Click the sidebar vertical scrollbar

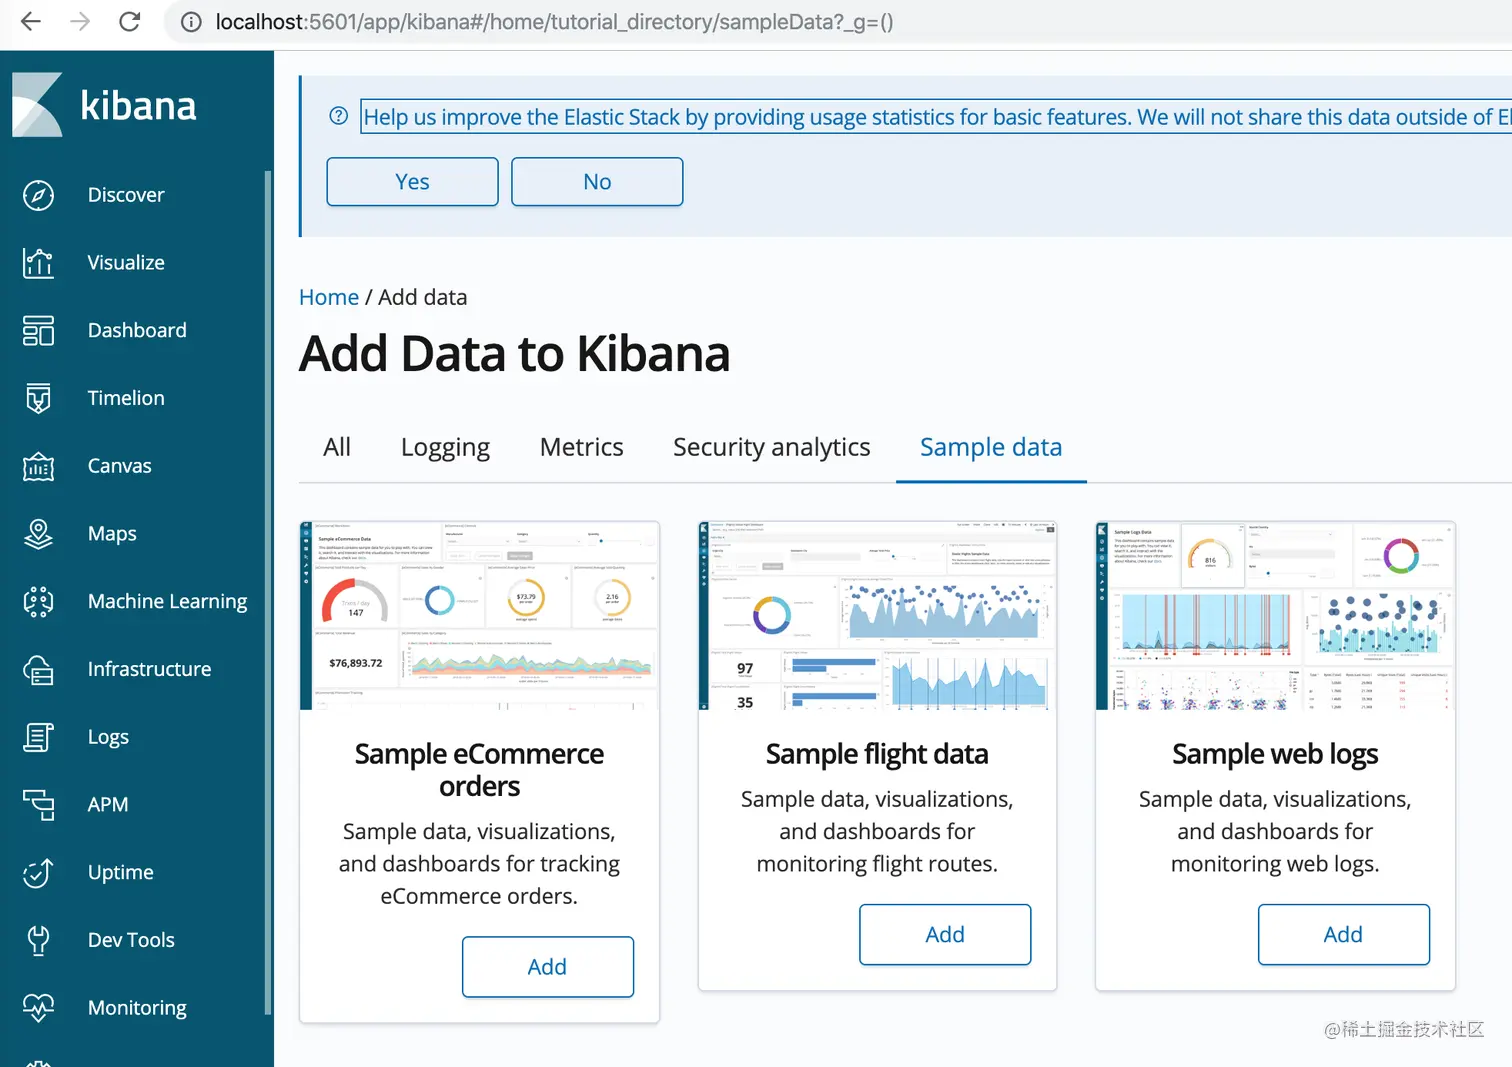pos(267,592)
